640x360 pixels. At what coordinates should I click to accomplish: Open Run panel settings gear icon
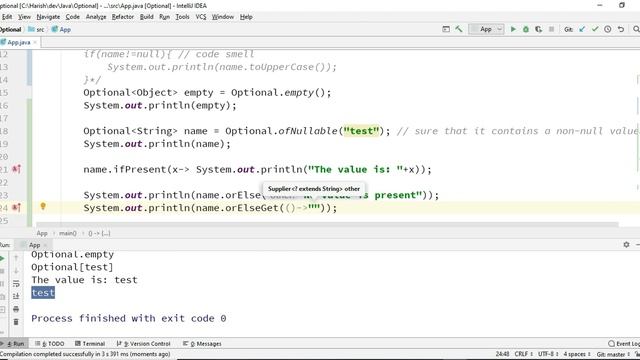tap(626, 244)
